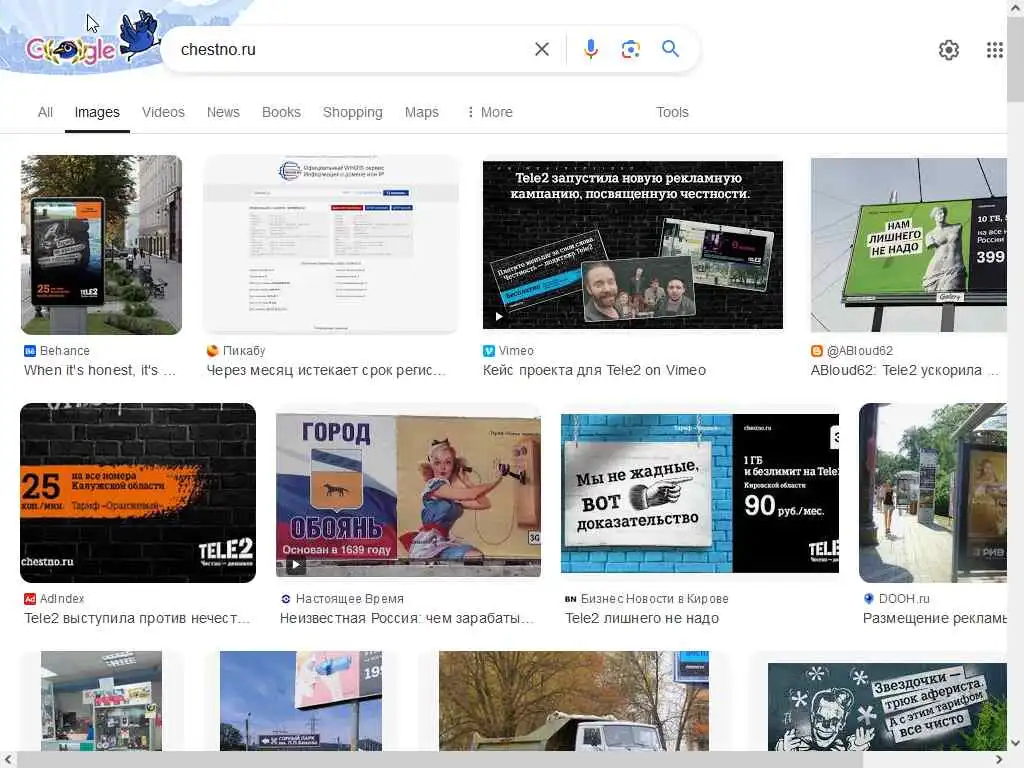Click the DOOH.ru favicon icon

click(x=869, y=599)
